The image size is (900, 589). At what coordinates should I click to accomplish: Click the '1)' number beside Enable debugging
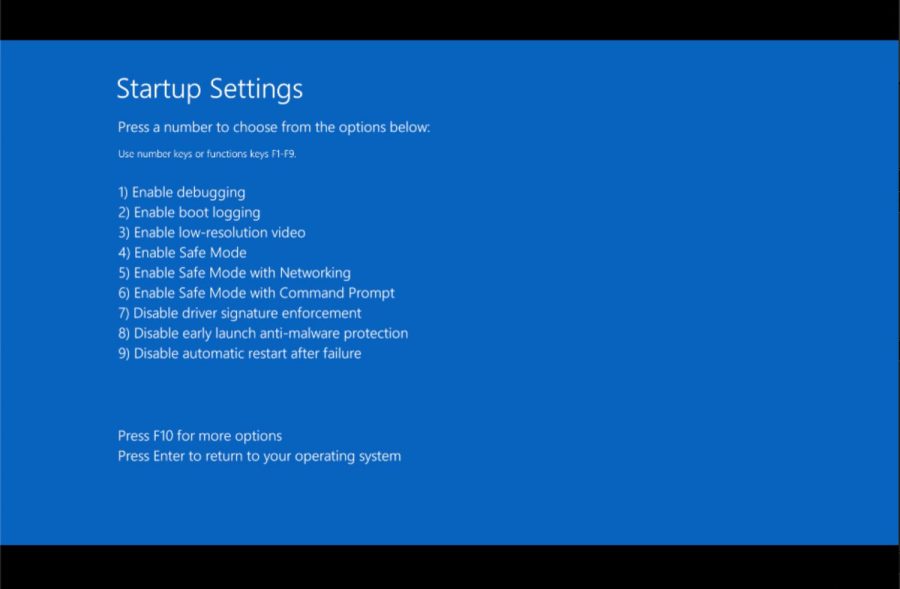(124, 192)
